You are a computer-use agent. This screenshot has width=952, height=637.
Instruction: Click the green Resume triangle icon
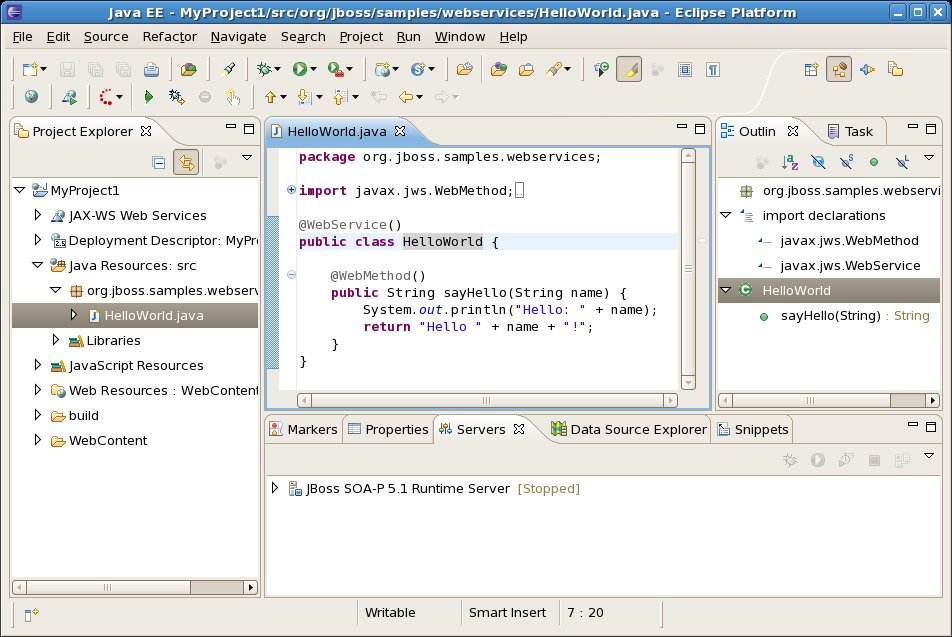[x=148, y=97]
